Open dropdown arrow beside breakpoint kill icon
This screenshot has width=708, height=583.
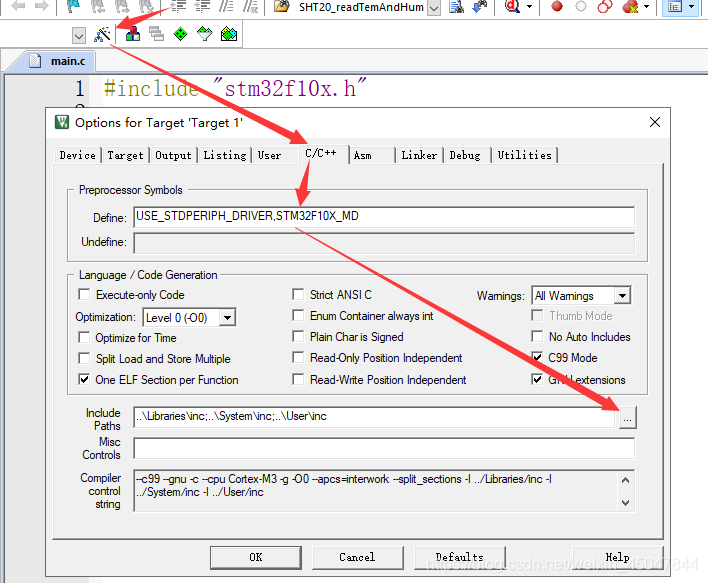coord(646,6)
